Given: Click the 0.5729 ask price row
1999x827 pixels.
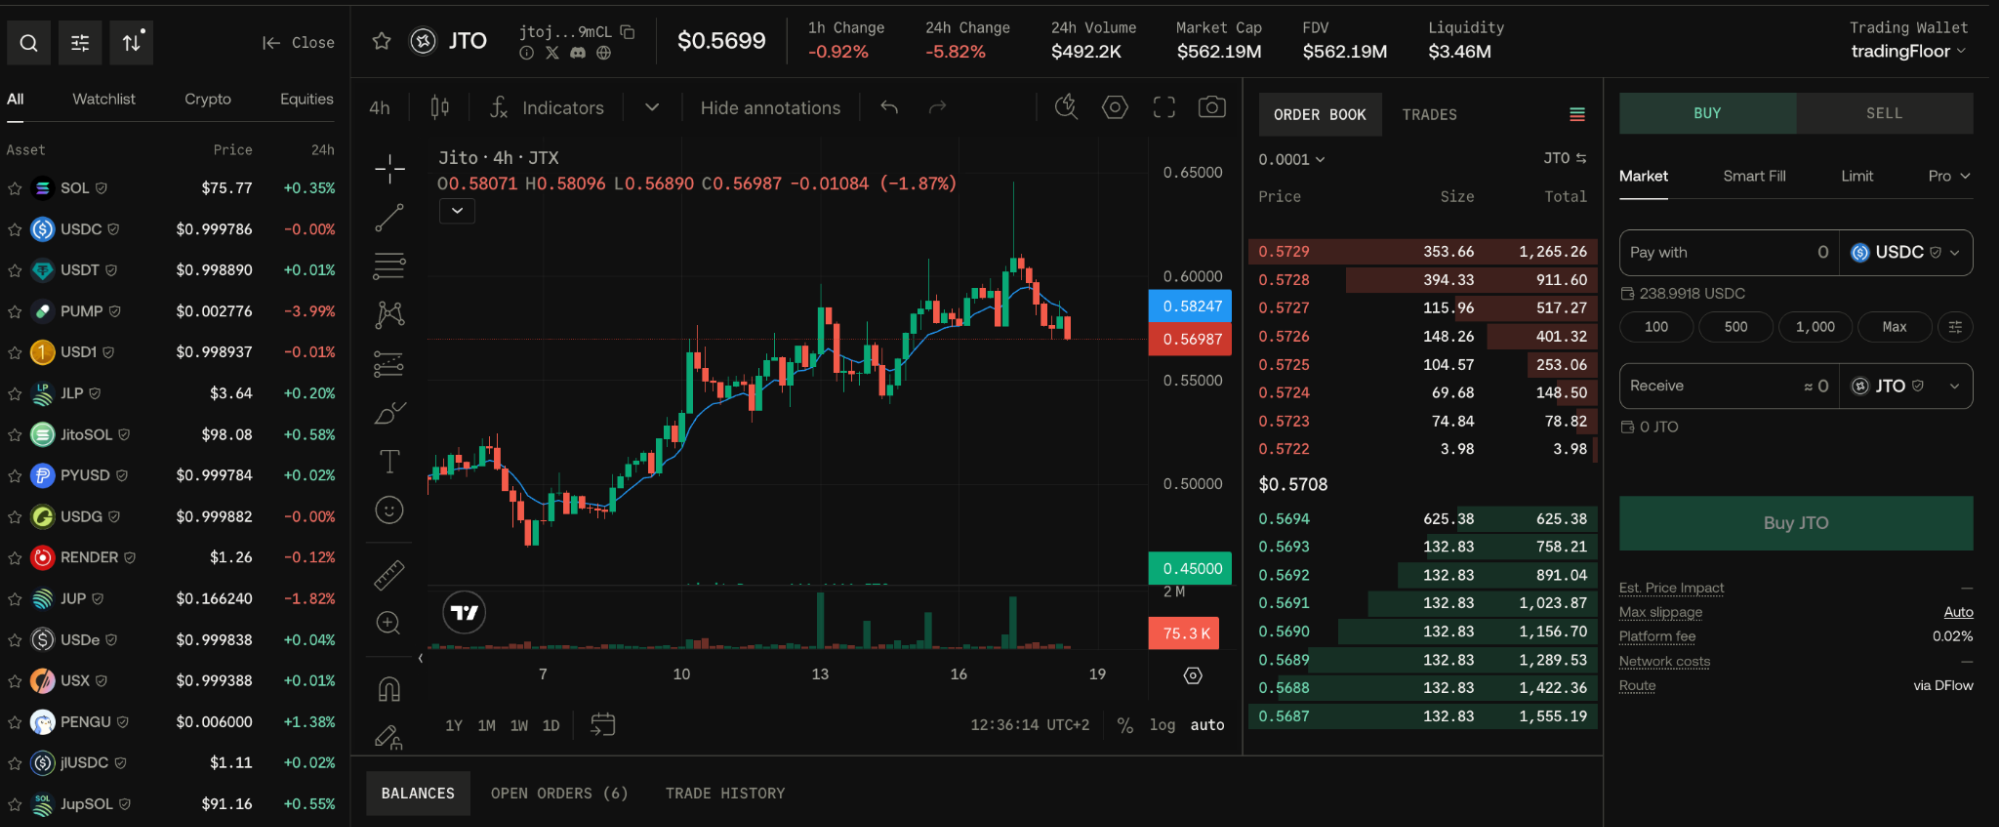Looking at the screenshot, I should click(1422, 252).
